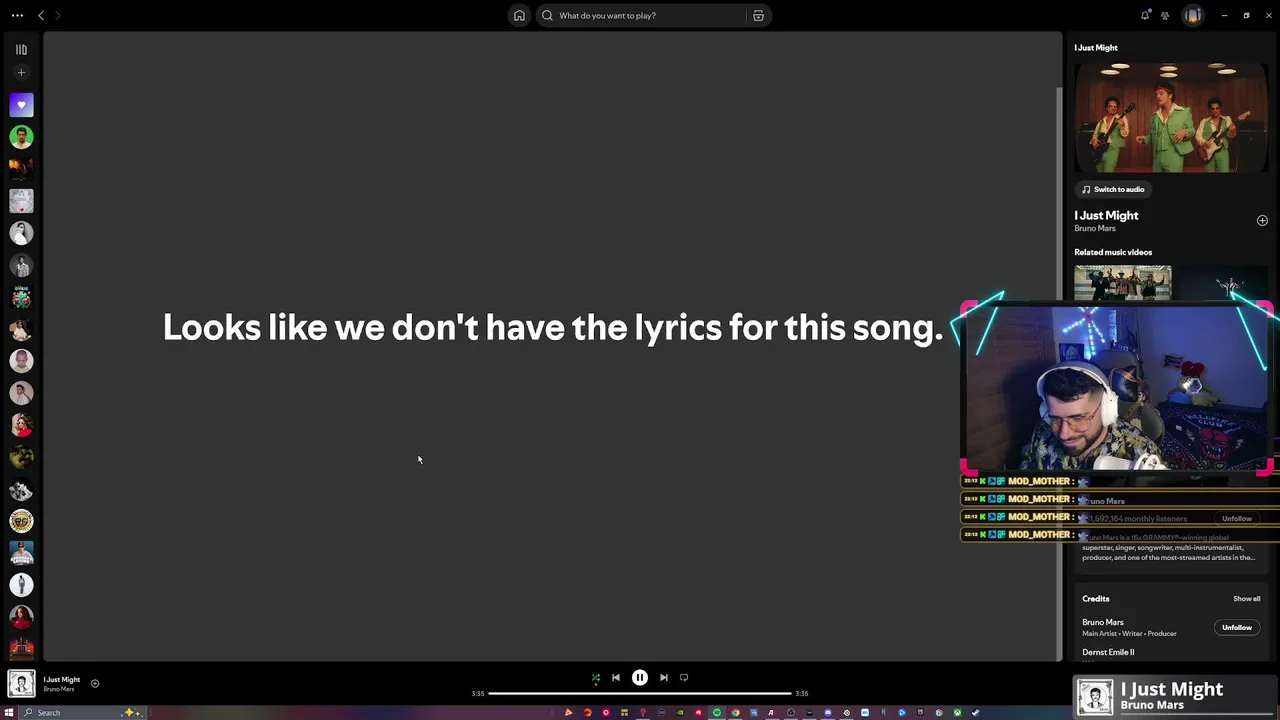Click the I Just Might title in the side panel

tap(1106, 215)
